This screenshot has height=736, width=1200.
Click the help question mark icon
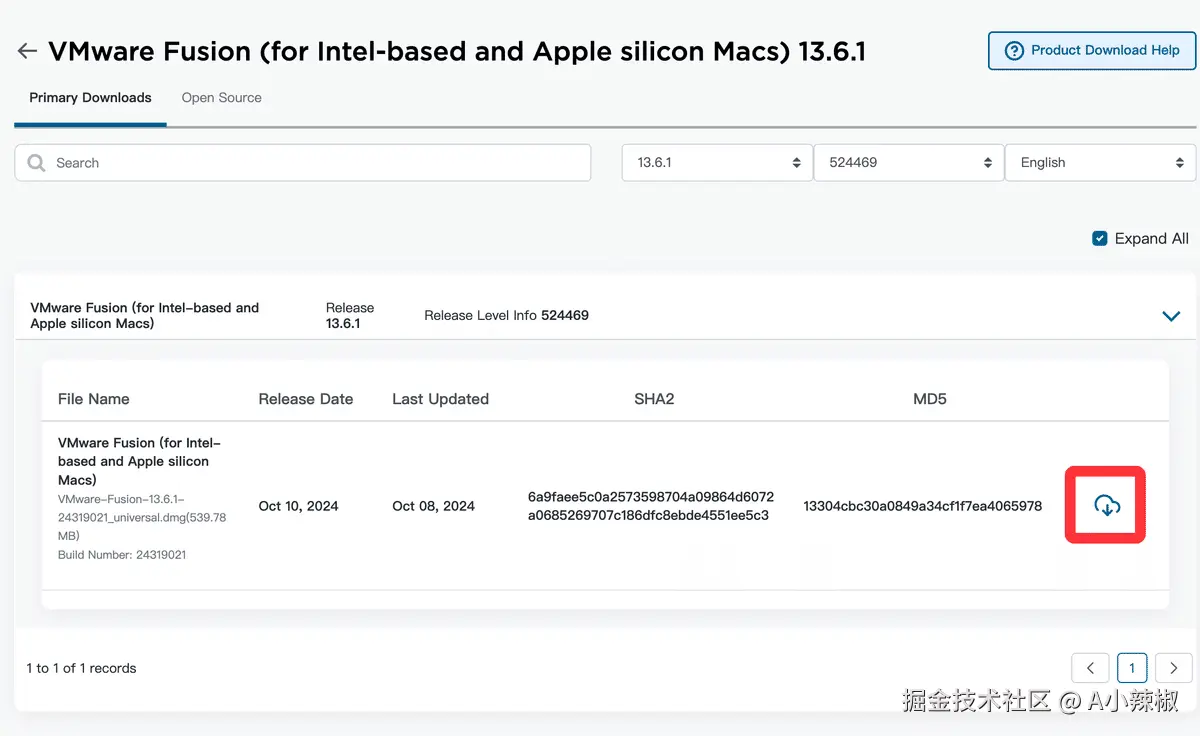click(x=1014, y=50)
